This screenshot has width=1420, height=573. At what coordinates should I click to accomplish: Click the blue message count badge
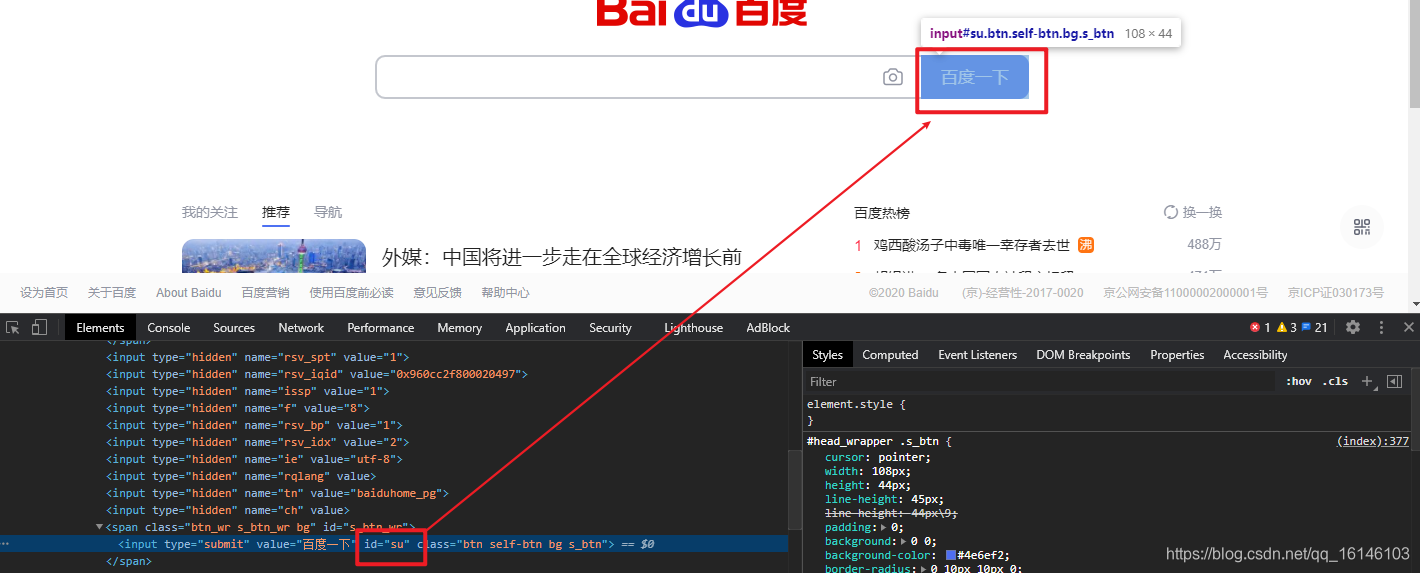click(x=1314, y=327)
